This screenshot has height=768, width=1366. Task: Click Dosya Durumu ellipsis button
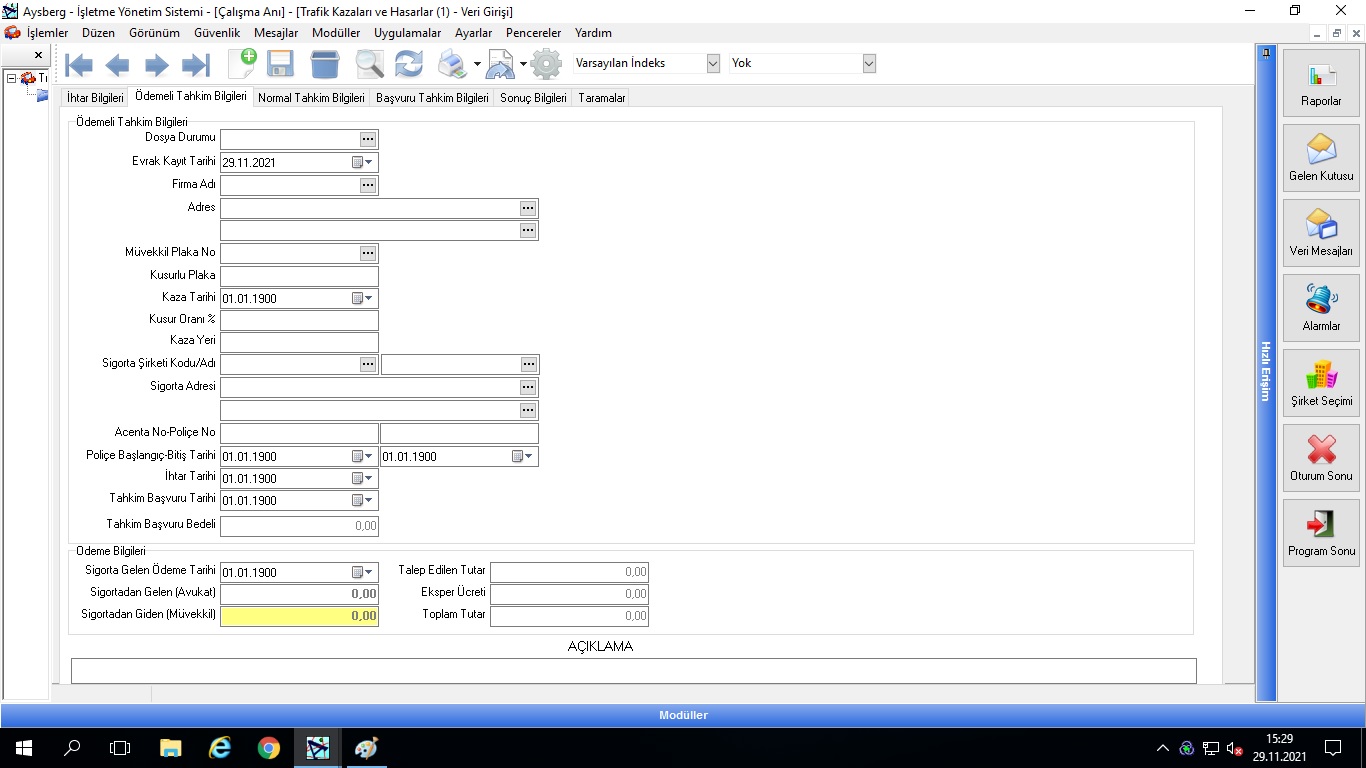(368, 139)
